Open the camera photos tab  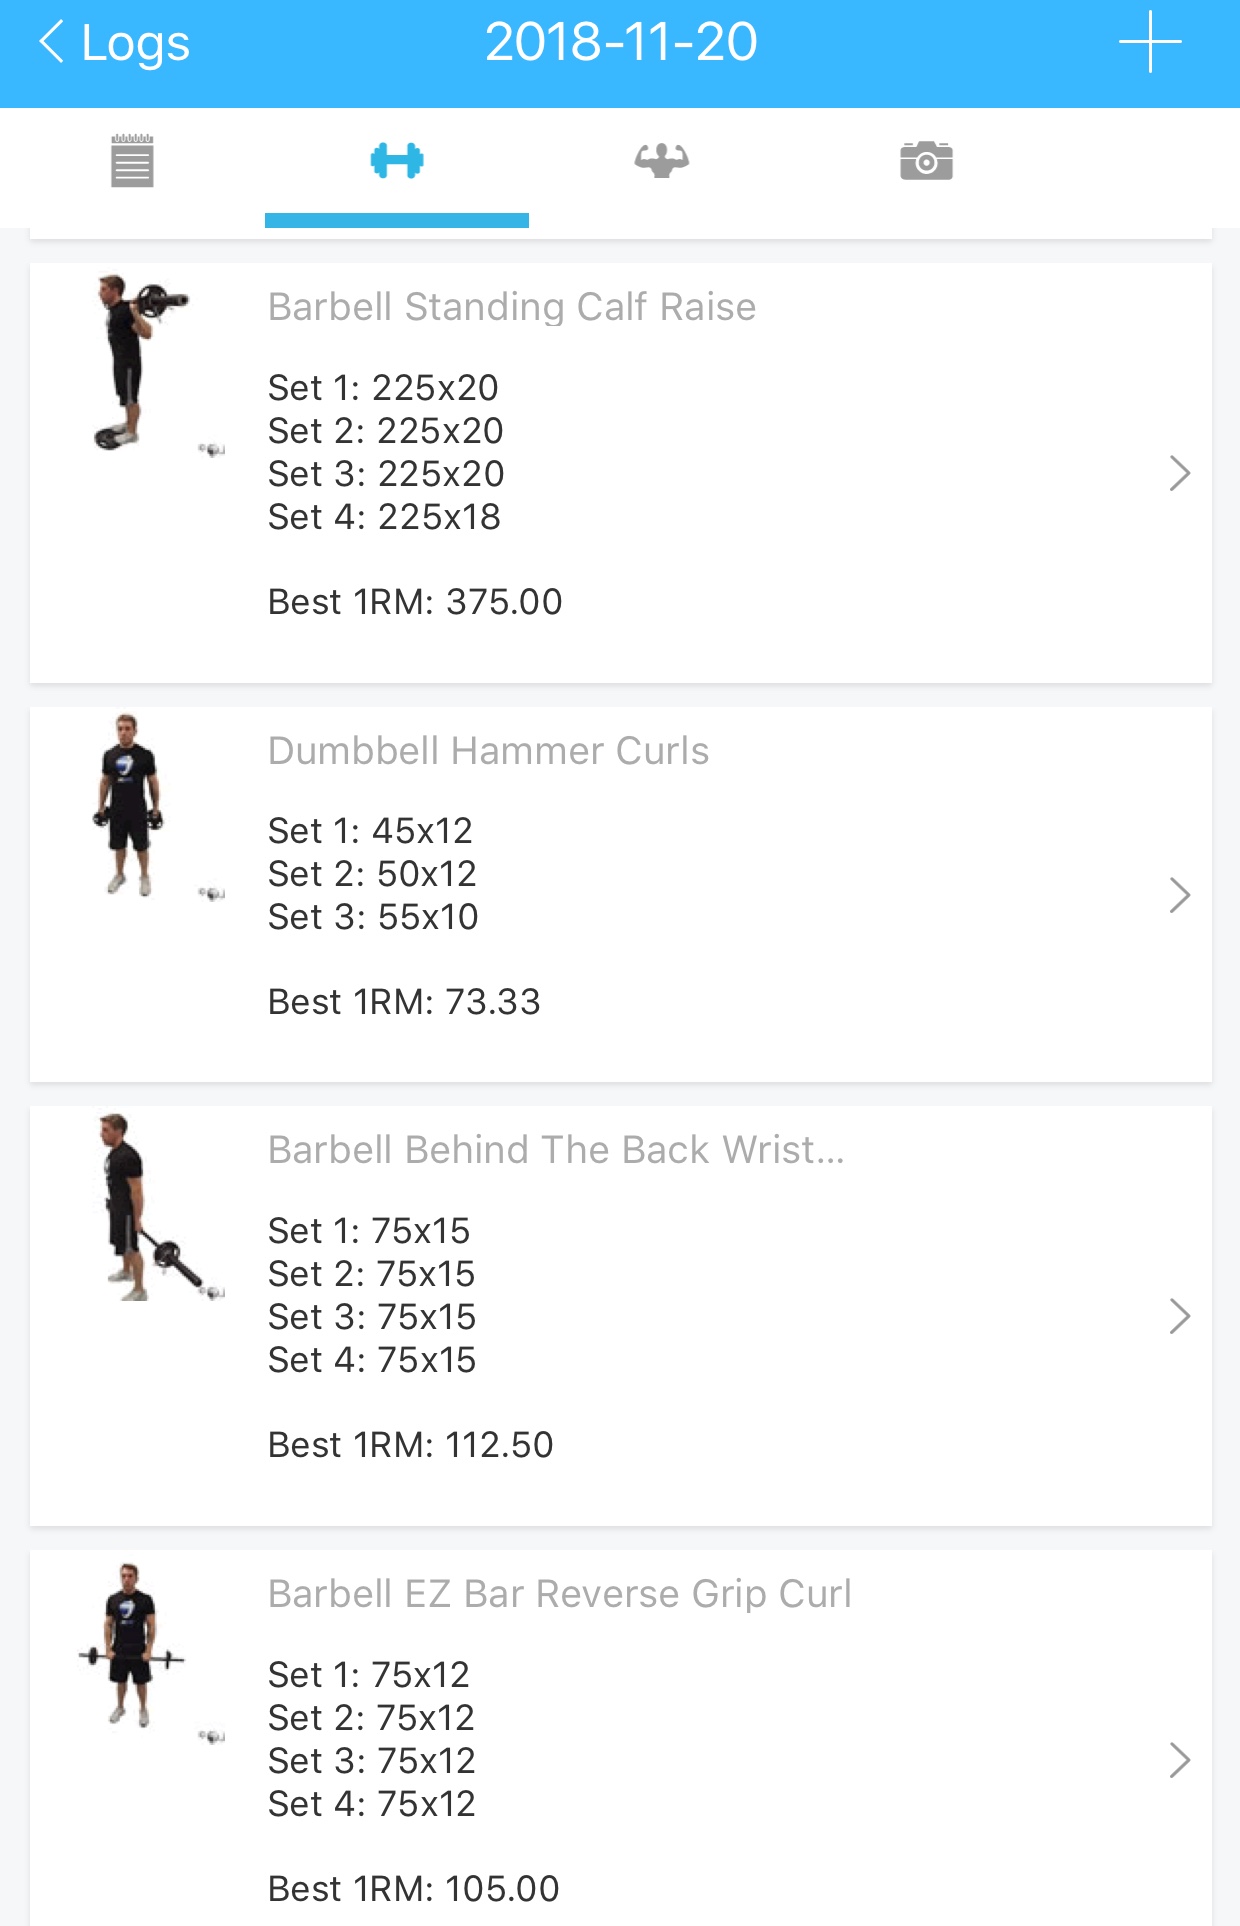pyautogui.click(x=926, y=161)
